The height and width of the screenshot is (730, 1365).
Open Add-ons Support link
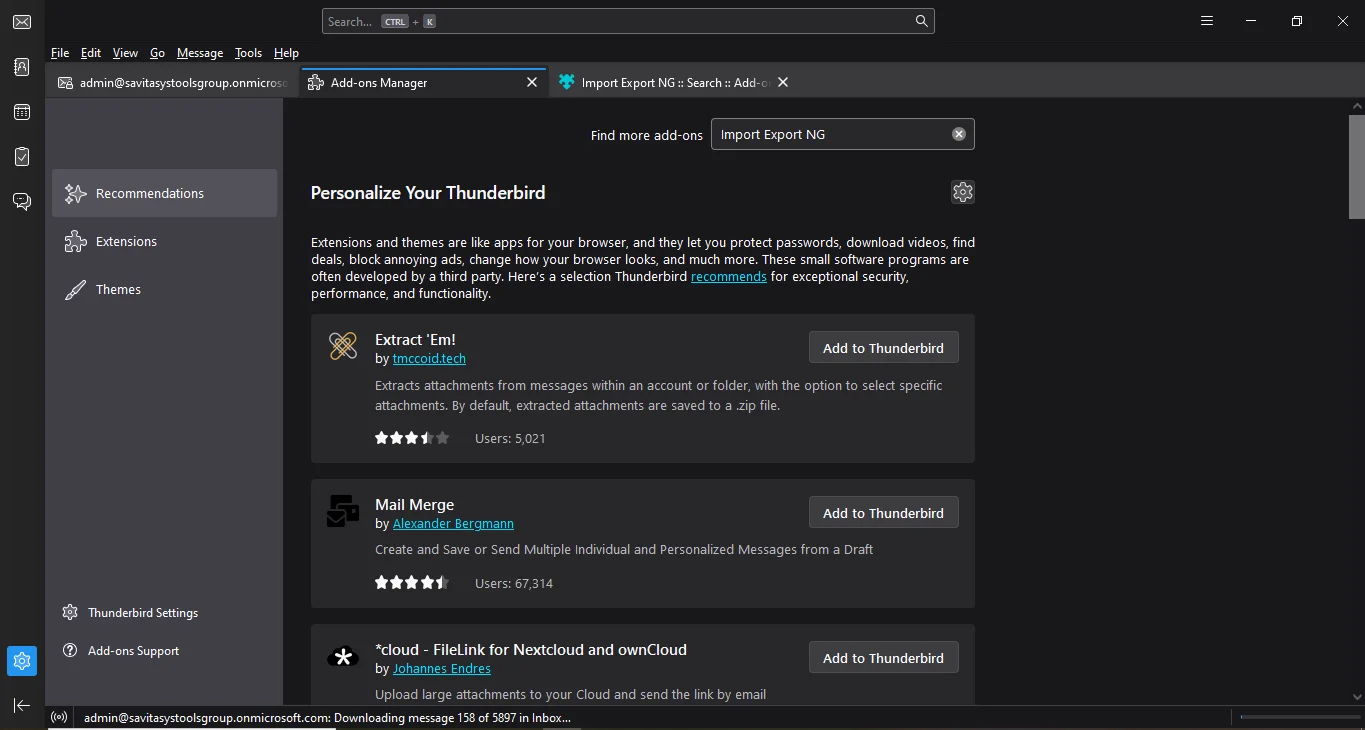click(x=120, y=650)
